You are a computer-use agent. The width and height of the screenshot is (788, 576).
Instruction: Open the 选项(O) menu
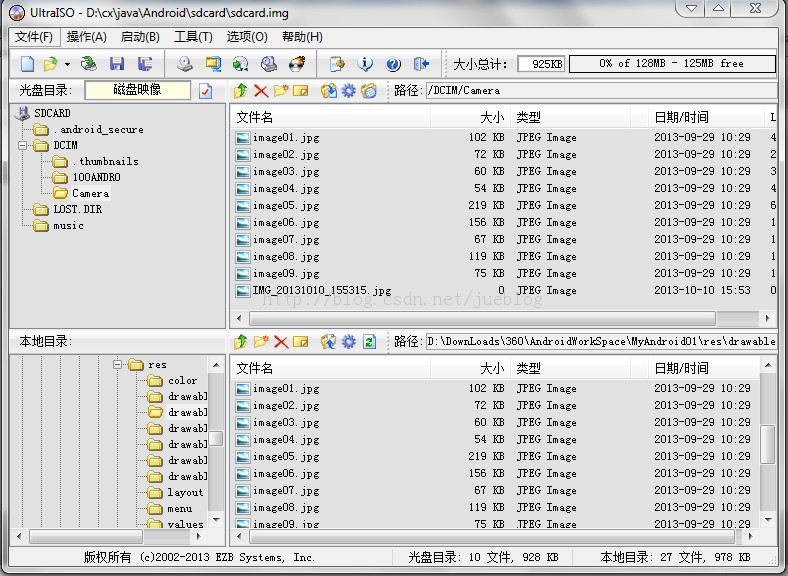point(247,37)
